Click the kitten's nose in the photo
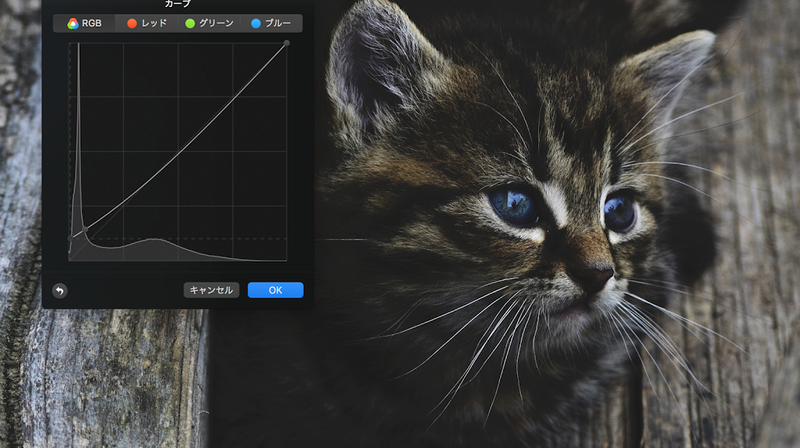This screenshot has height=448, width=800. (595, 275)
